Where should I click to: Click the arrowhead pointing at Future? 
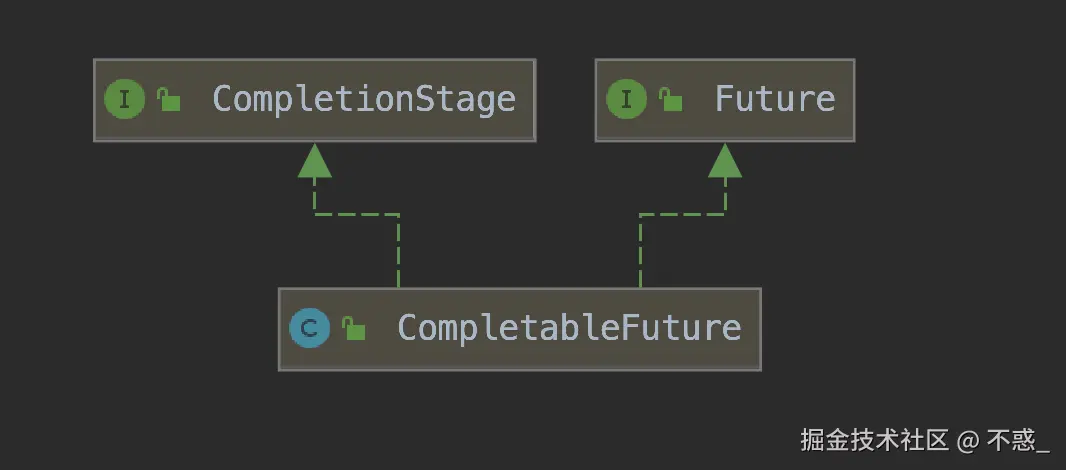click(725, 161)
